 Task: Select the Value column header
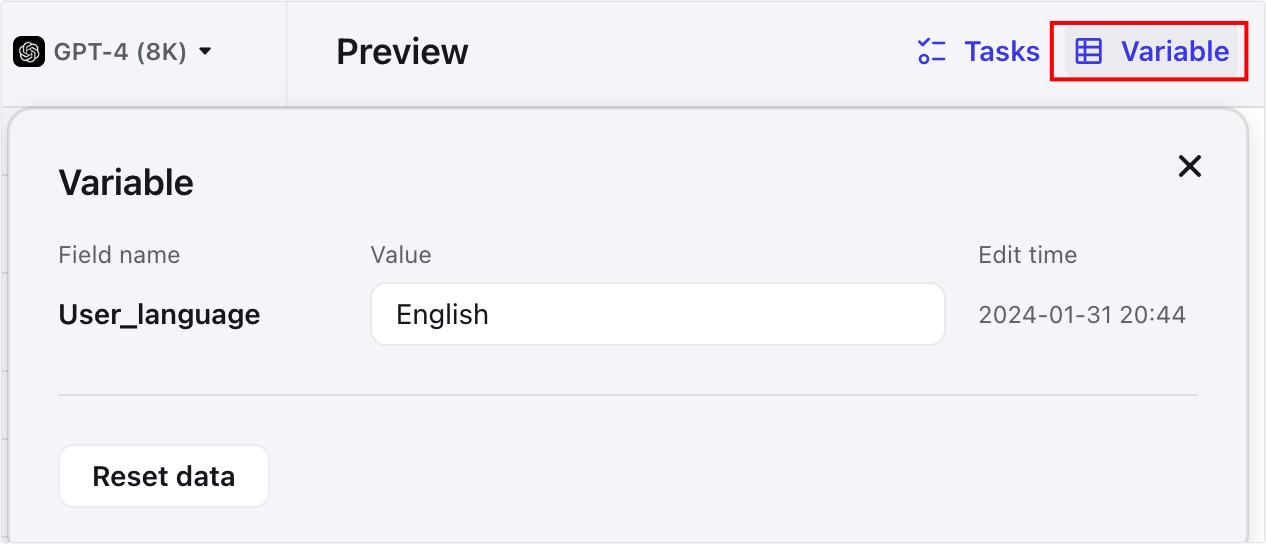400,255
